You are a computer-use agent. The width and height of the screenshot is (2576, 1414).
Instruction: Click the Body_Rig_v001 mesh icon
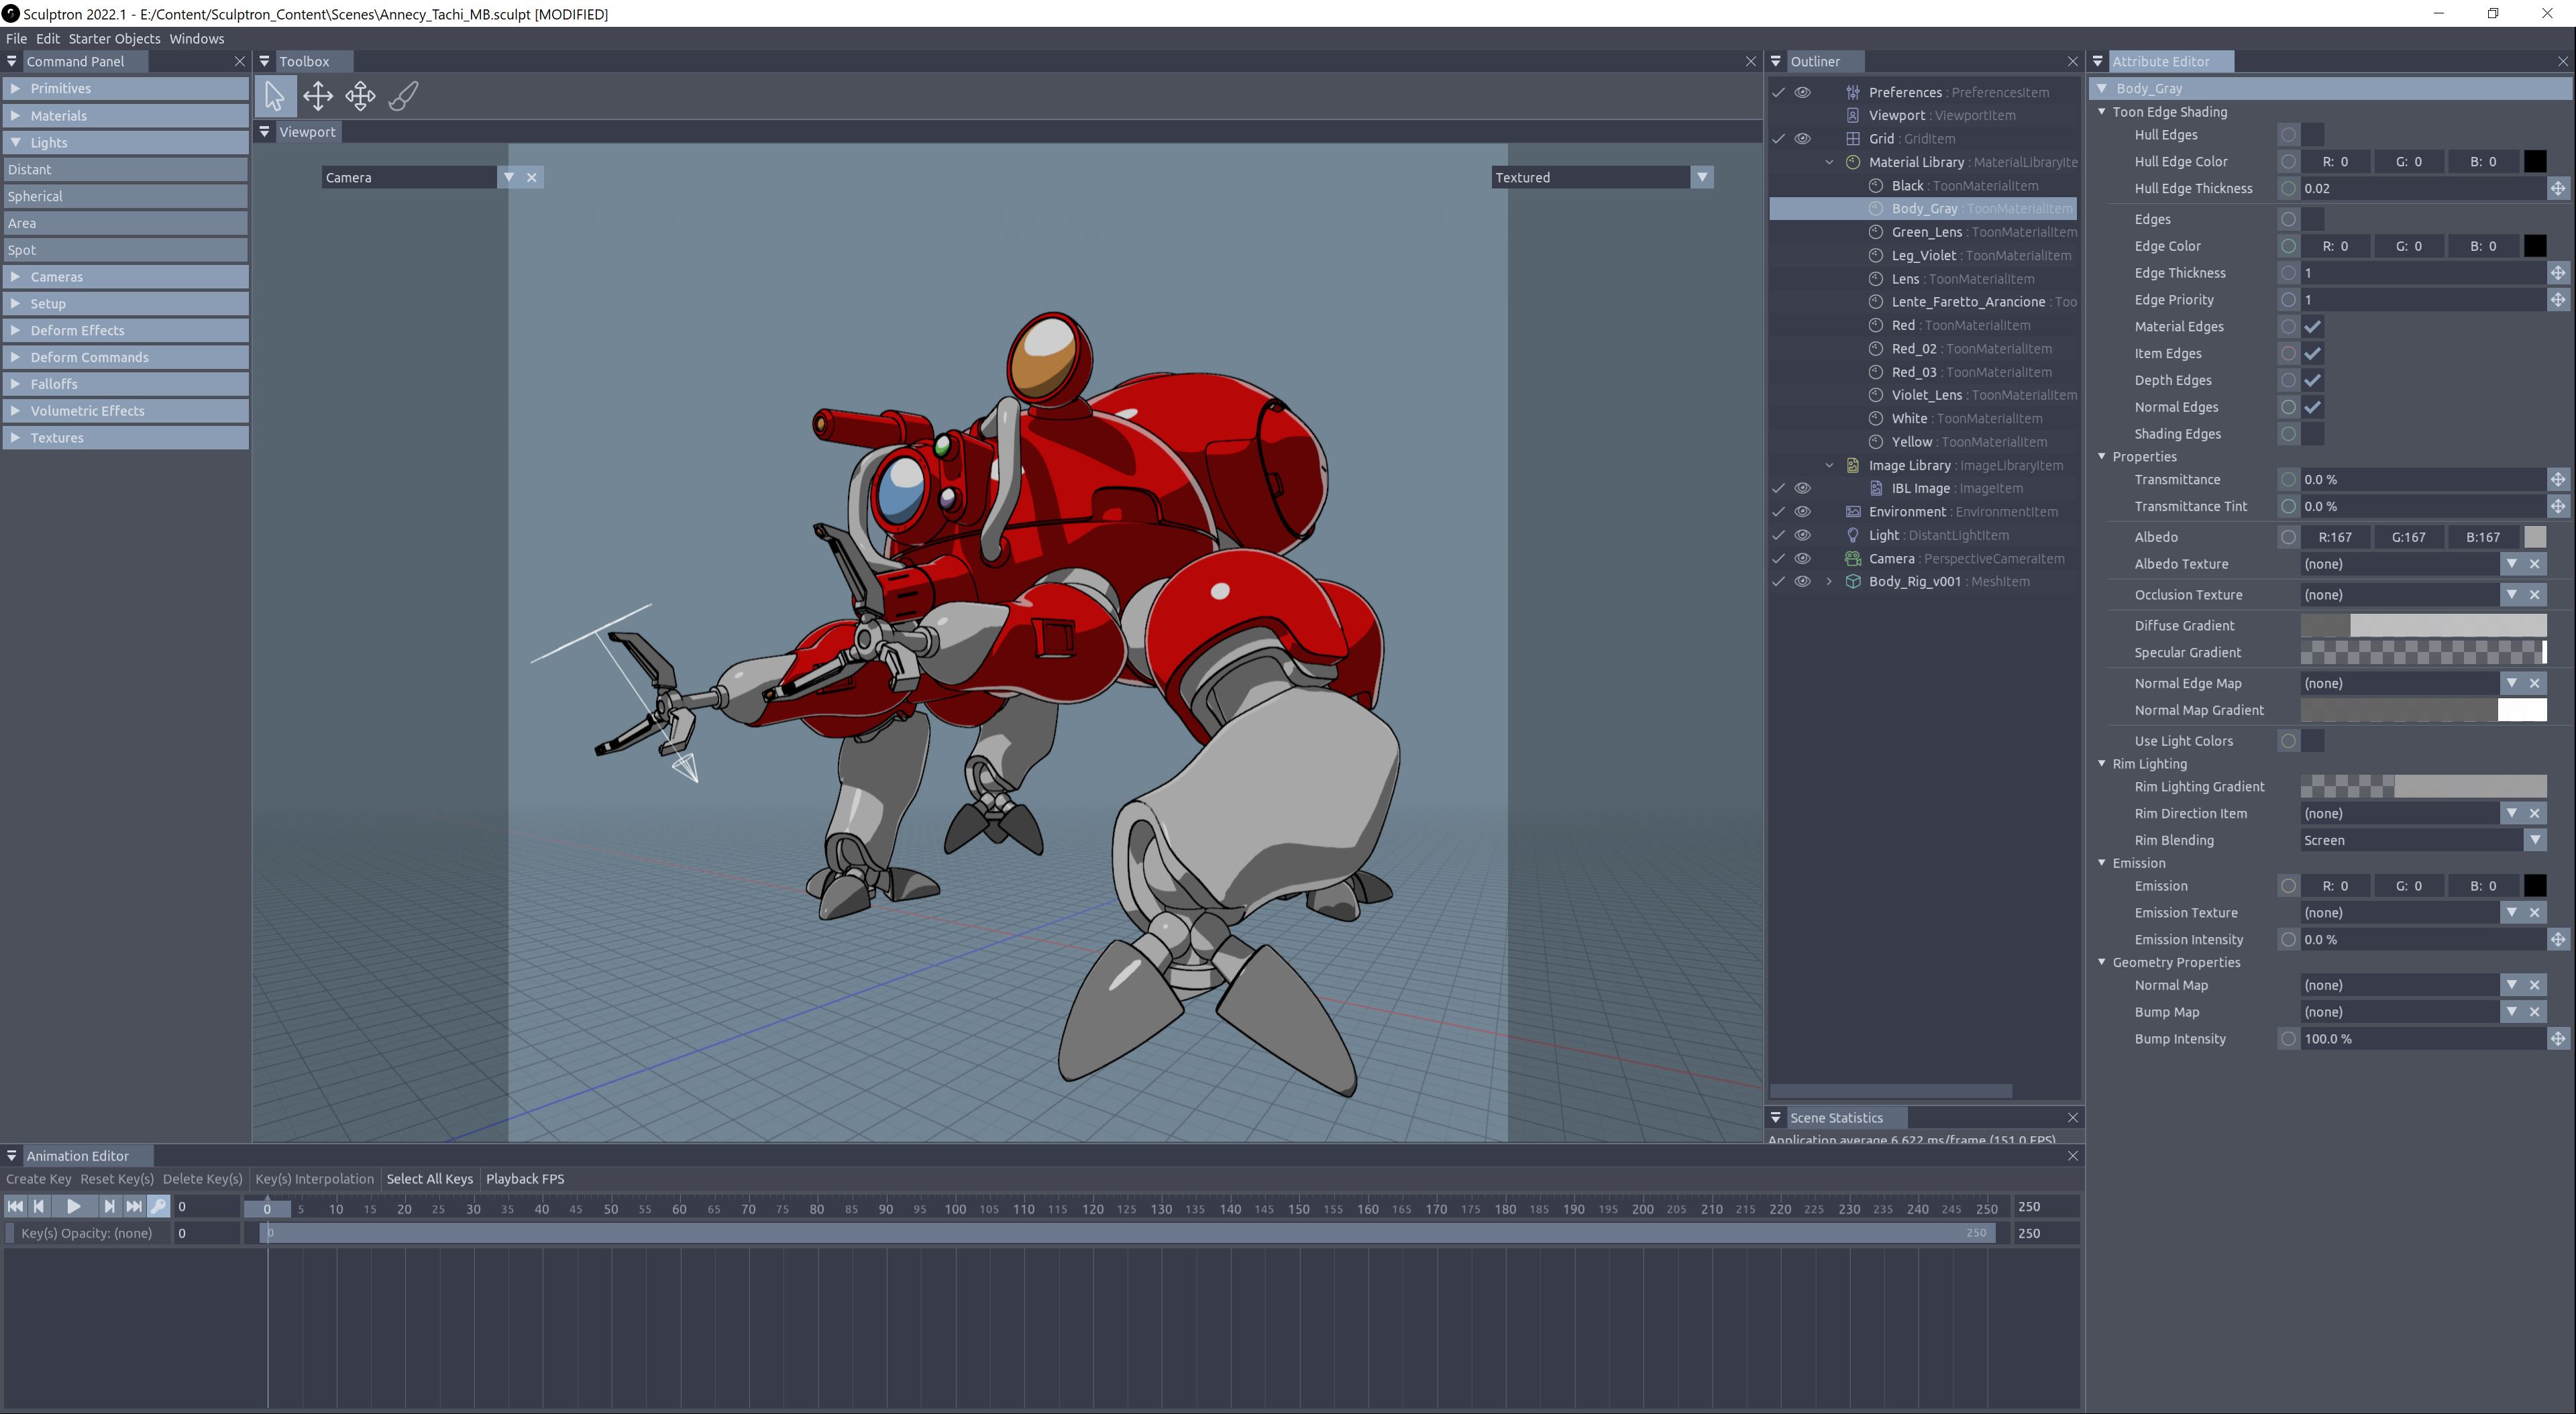coord(1853,582)
